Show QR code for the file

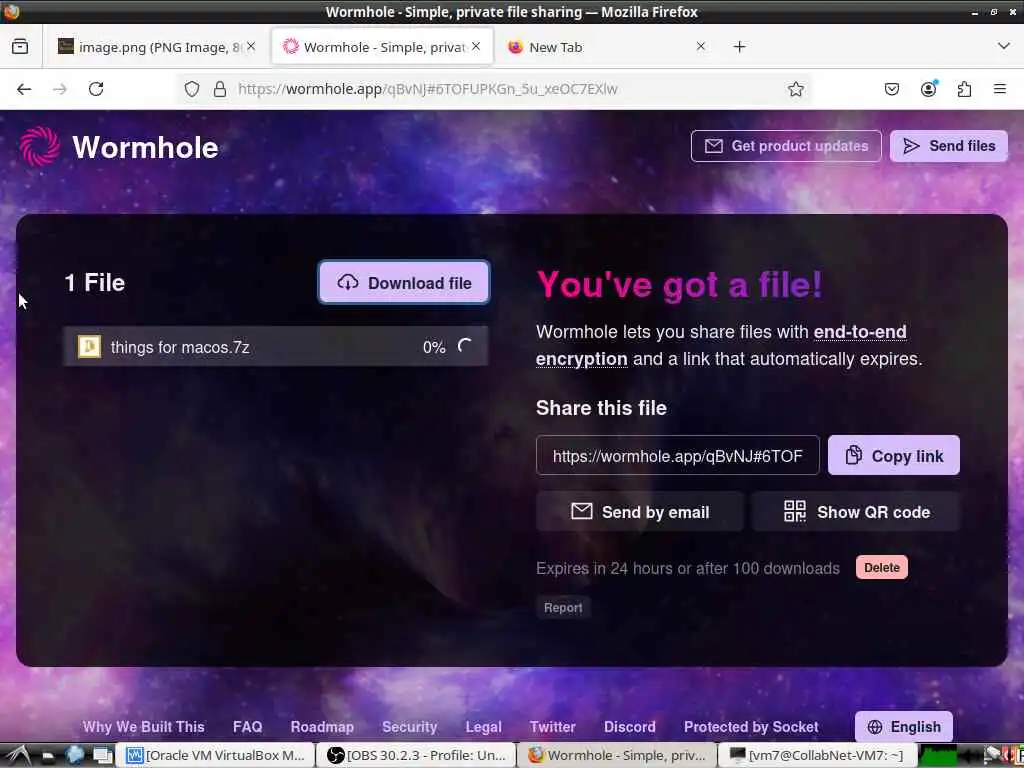[856, 511]
